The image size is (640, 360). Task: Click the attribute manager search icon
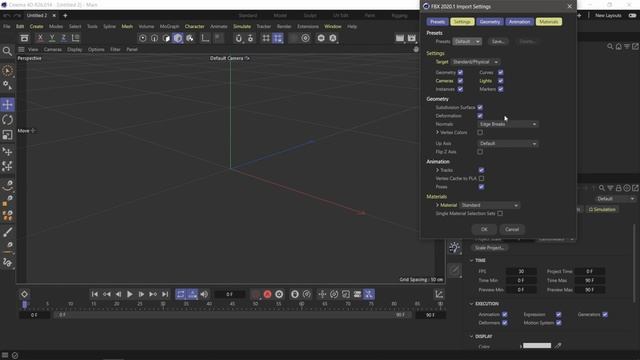(602, 188)
